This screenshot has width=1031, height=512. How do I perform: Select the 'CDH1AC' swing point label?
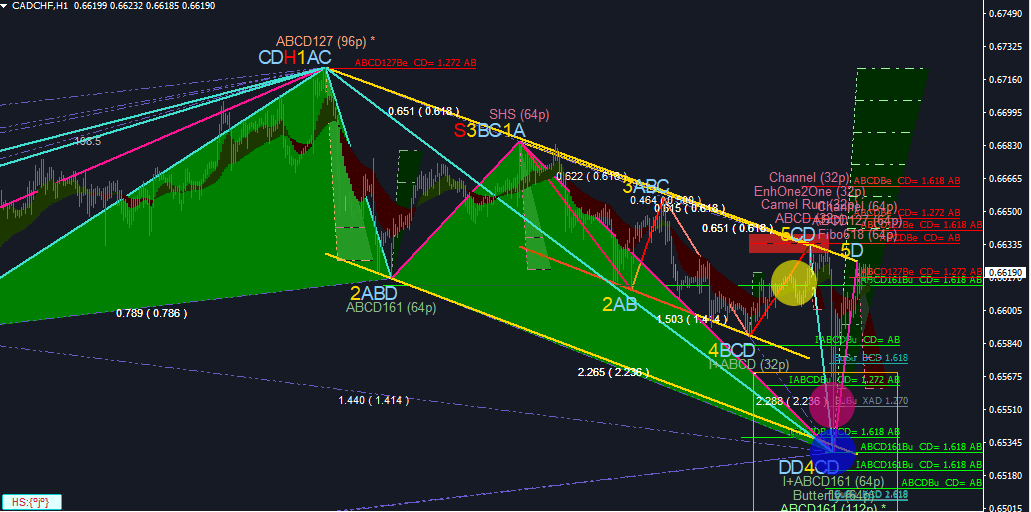[295, 58]
